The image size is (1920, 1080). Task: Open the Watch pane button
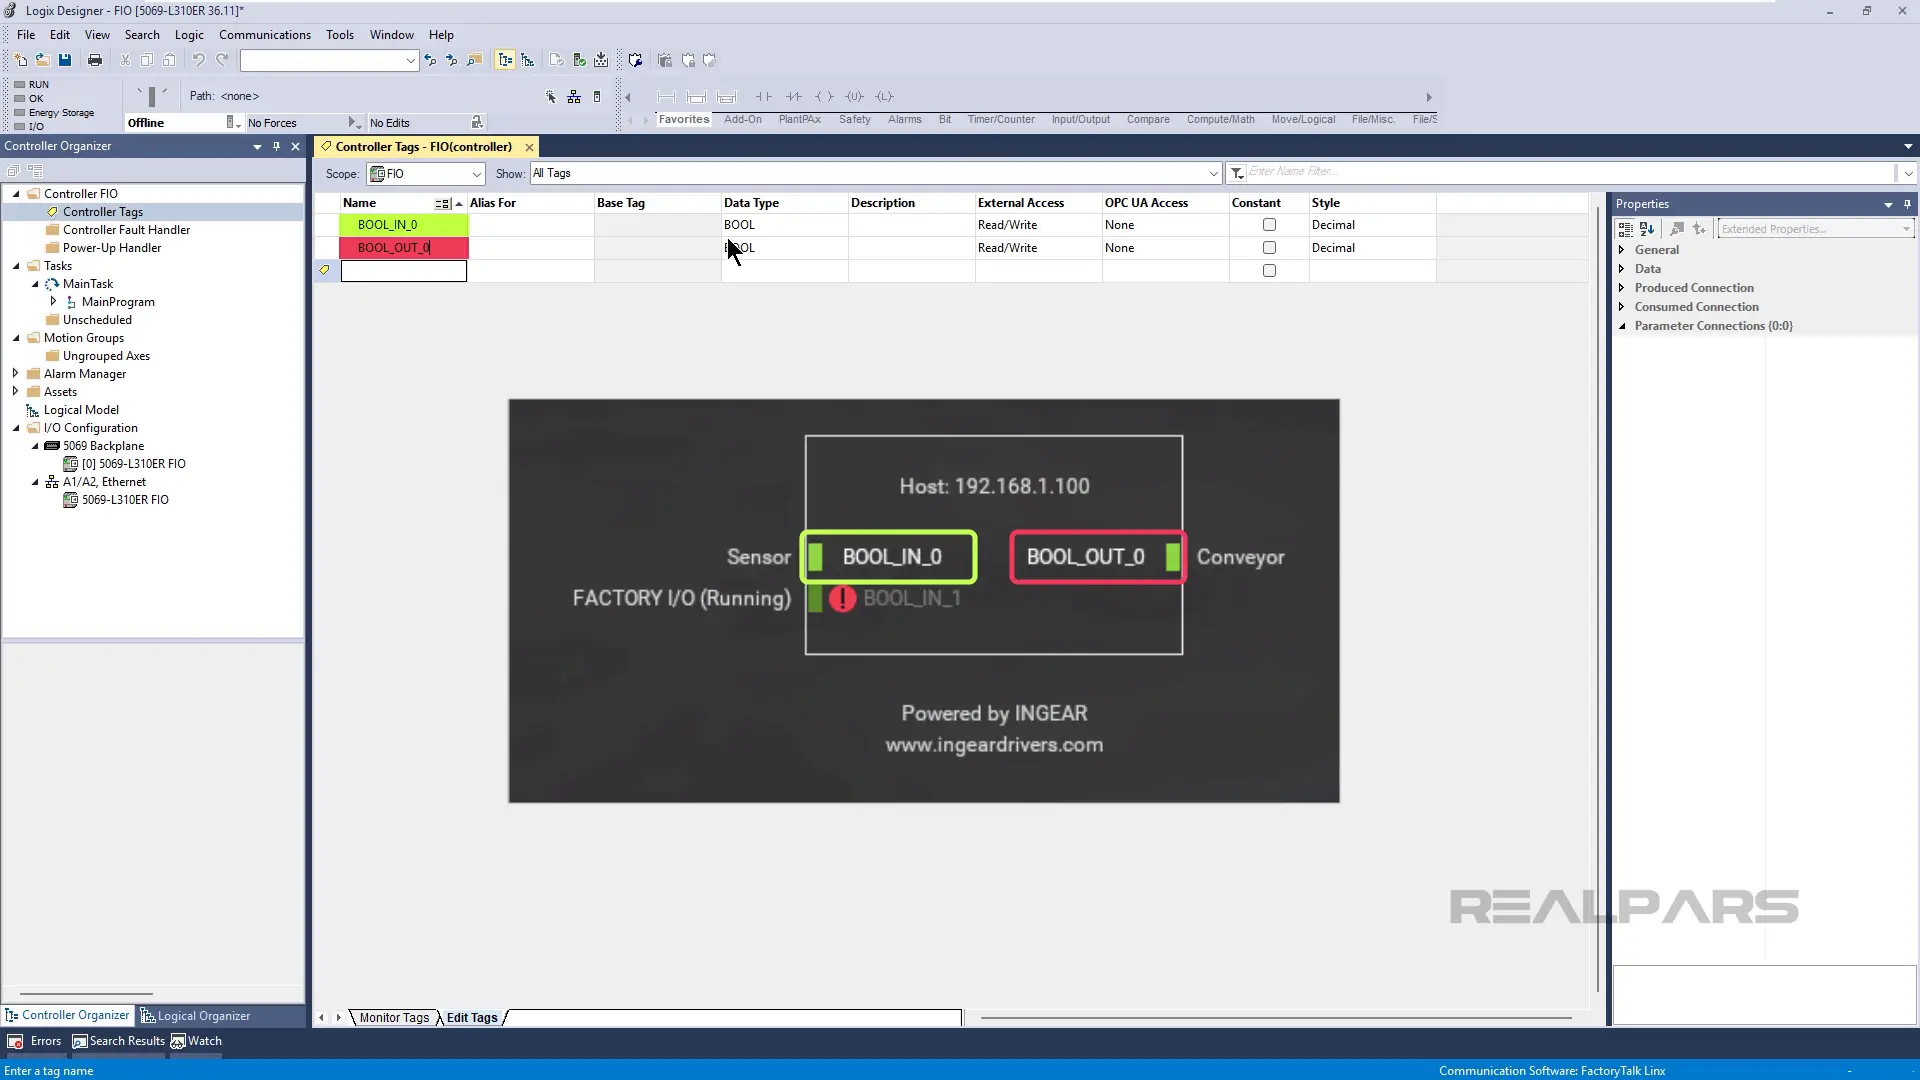tap(196, 1041)
